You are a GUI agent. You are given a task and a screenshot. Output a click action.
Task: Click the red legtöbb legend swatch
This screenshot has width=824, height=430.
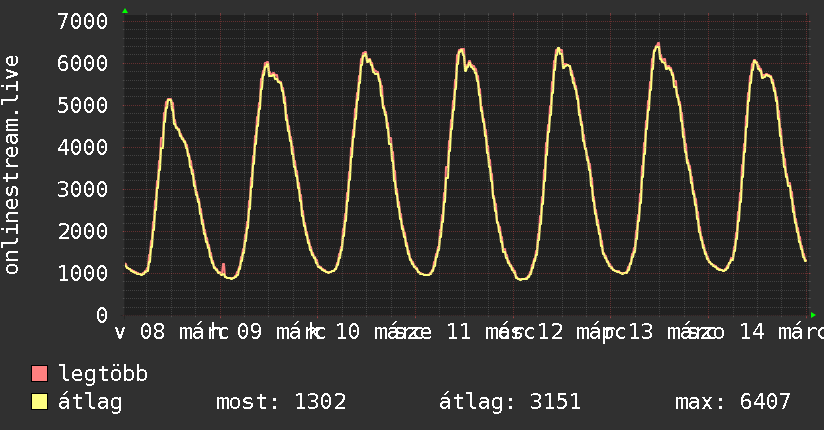40,374
